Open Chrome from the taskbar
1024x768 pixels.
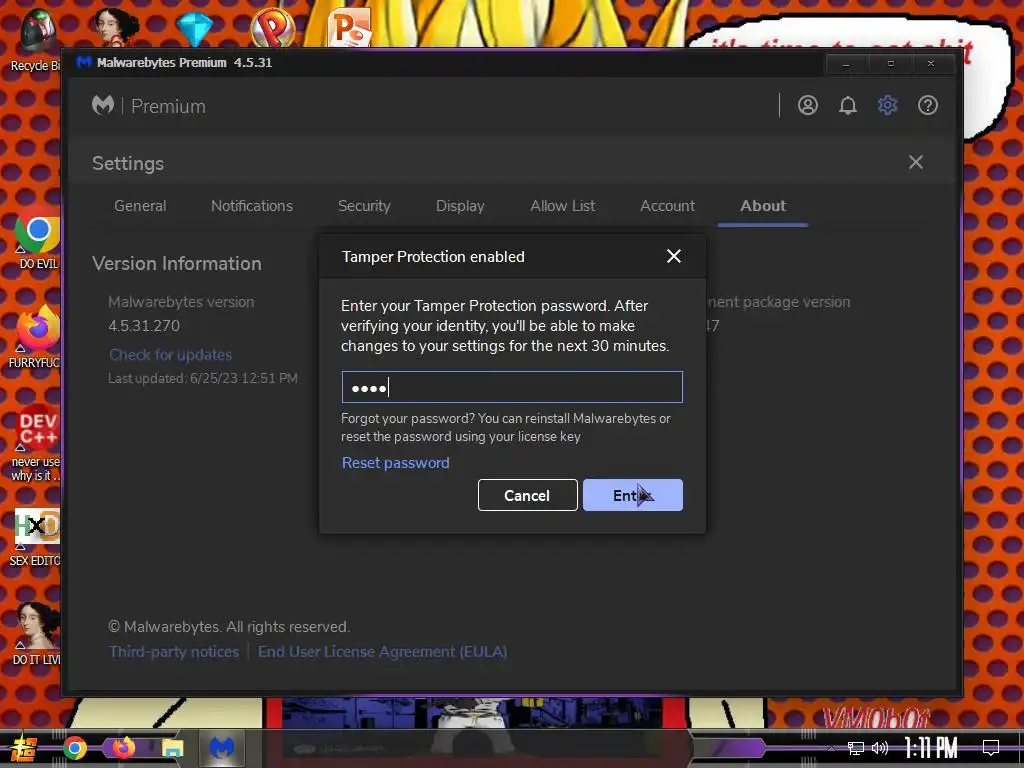pyautogui.click(x=75, y=748)
